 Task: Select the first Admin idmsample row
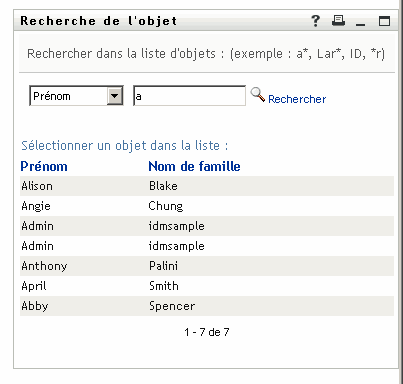(x=207, y=226)
